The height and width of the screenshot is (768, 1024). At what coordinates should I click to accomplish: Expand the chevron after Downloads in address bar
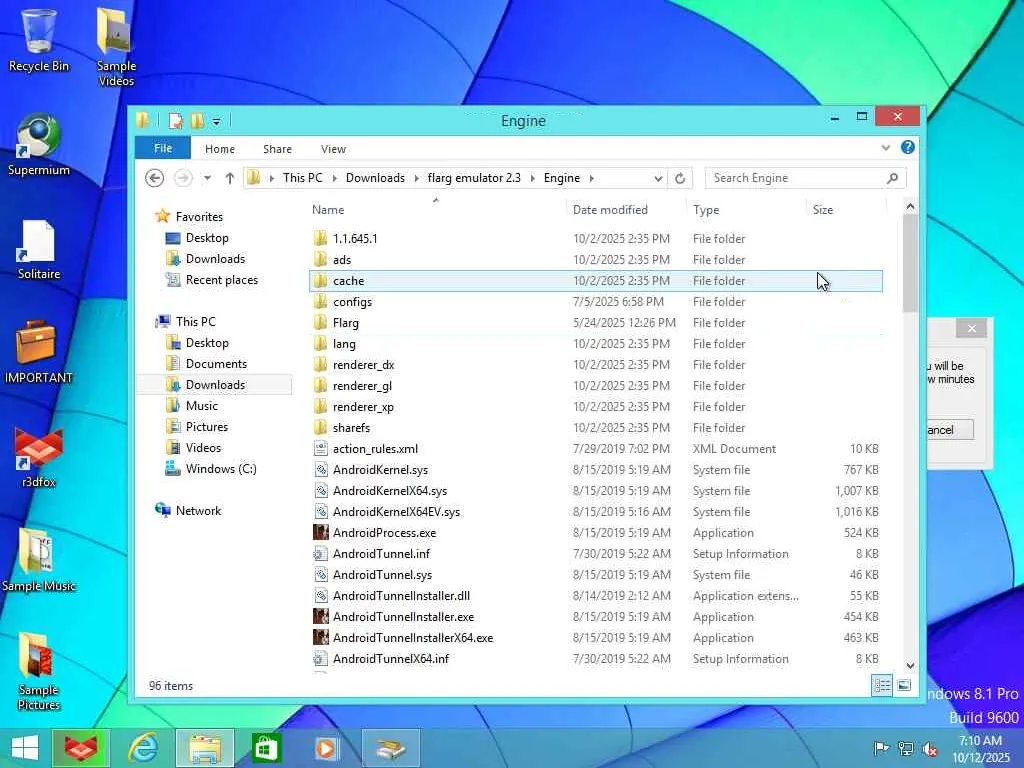[x=416, y=178]
